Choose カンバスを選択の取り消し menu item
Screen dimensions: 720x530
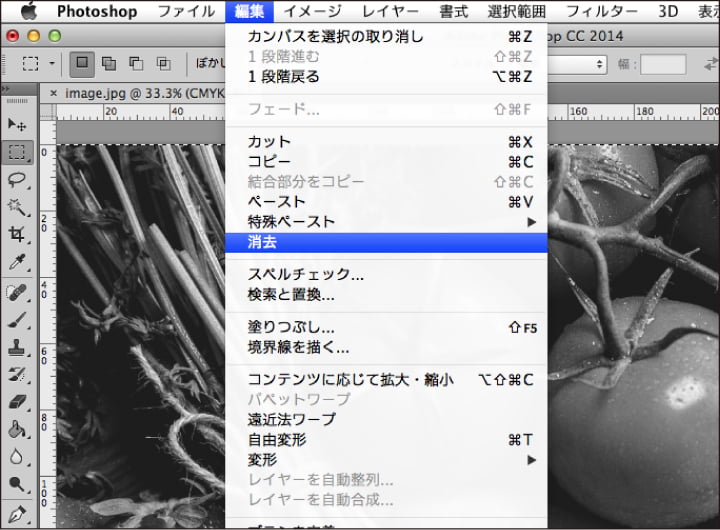point(386,36)
